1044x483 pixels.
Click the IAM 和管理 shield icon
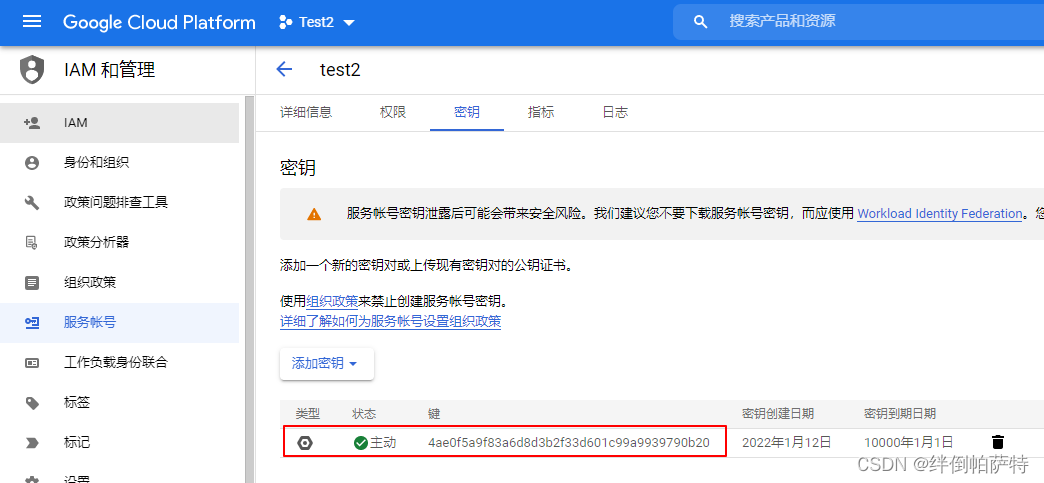(x=32, y=70)
